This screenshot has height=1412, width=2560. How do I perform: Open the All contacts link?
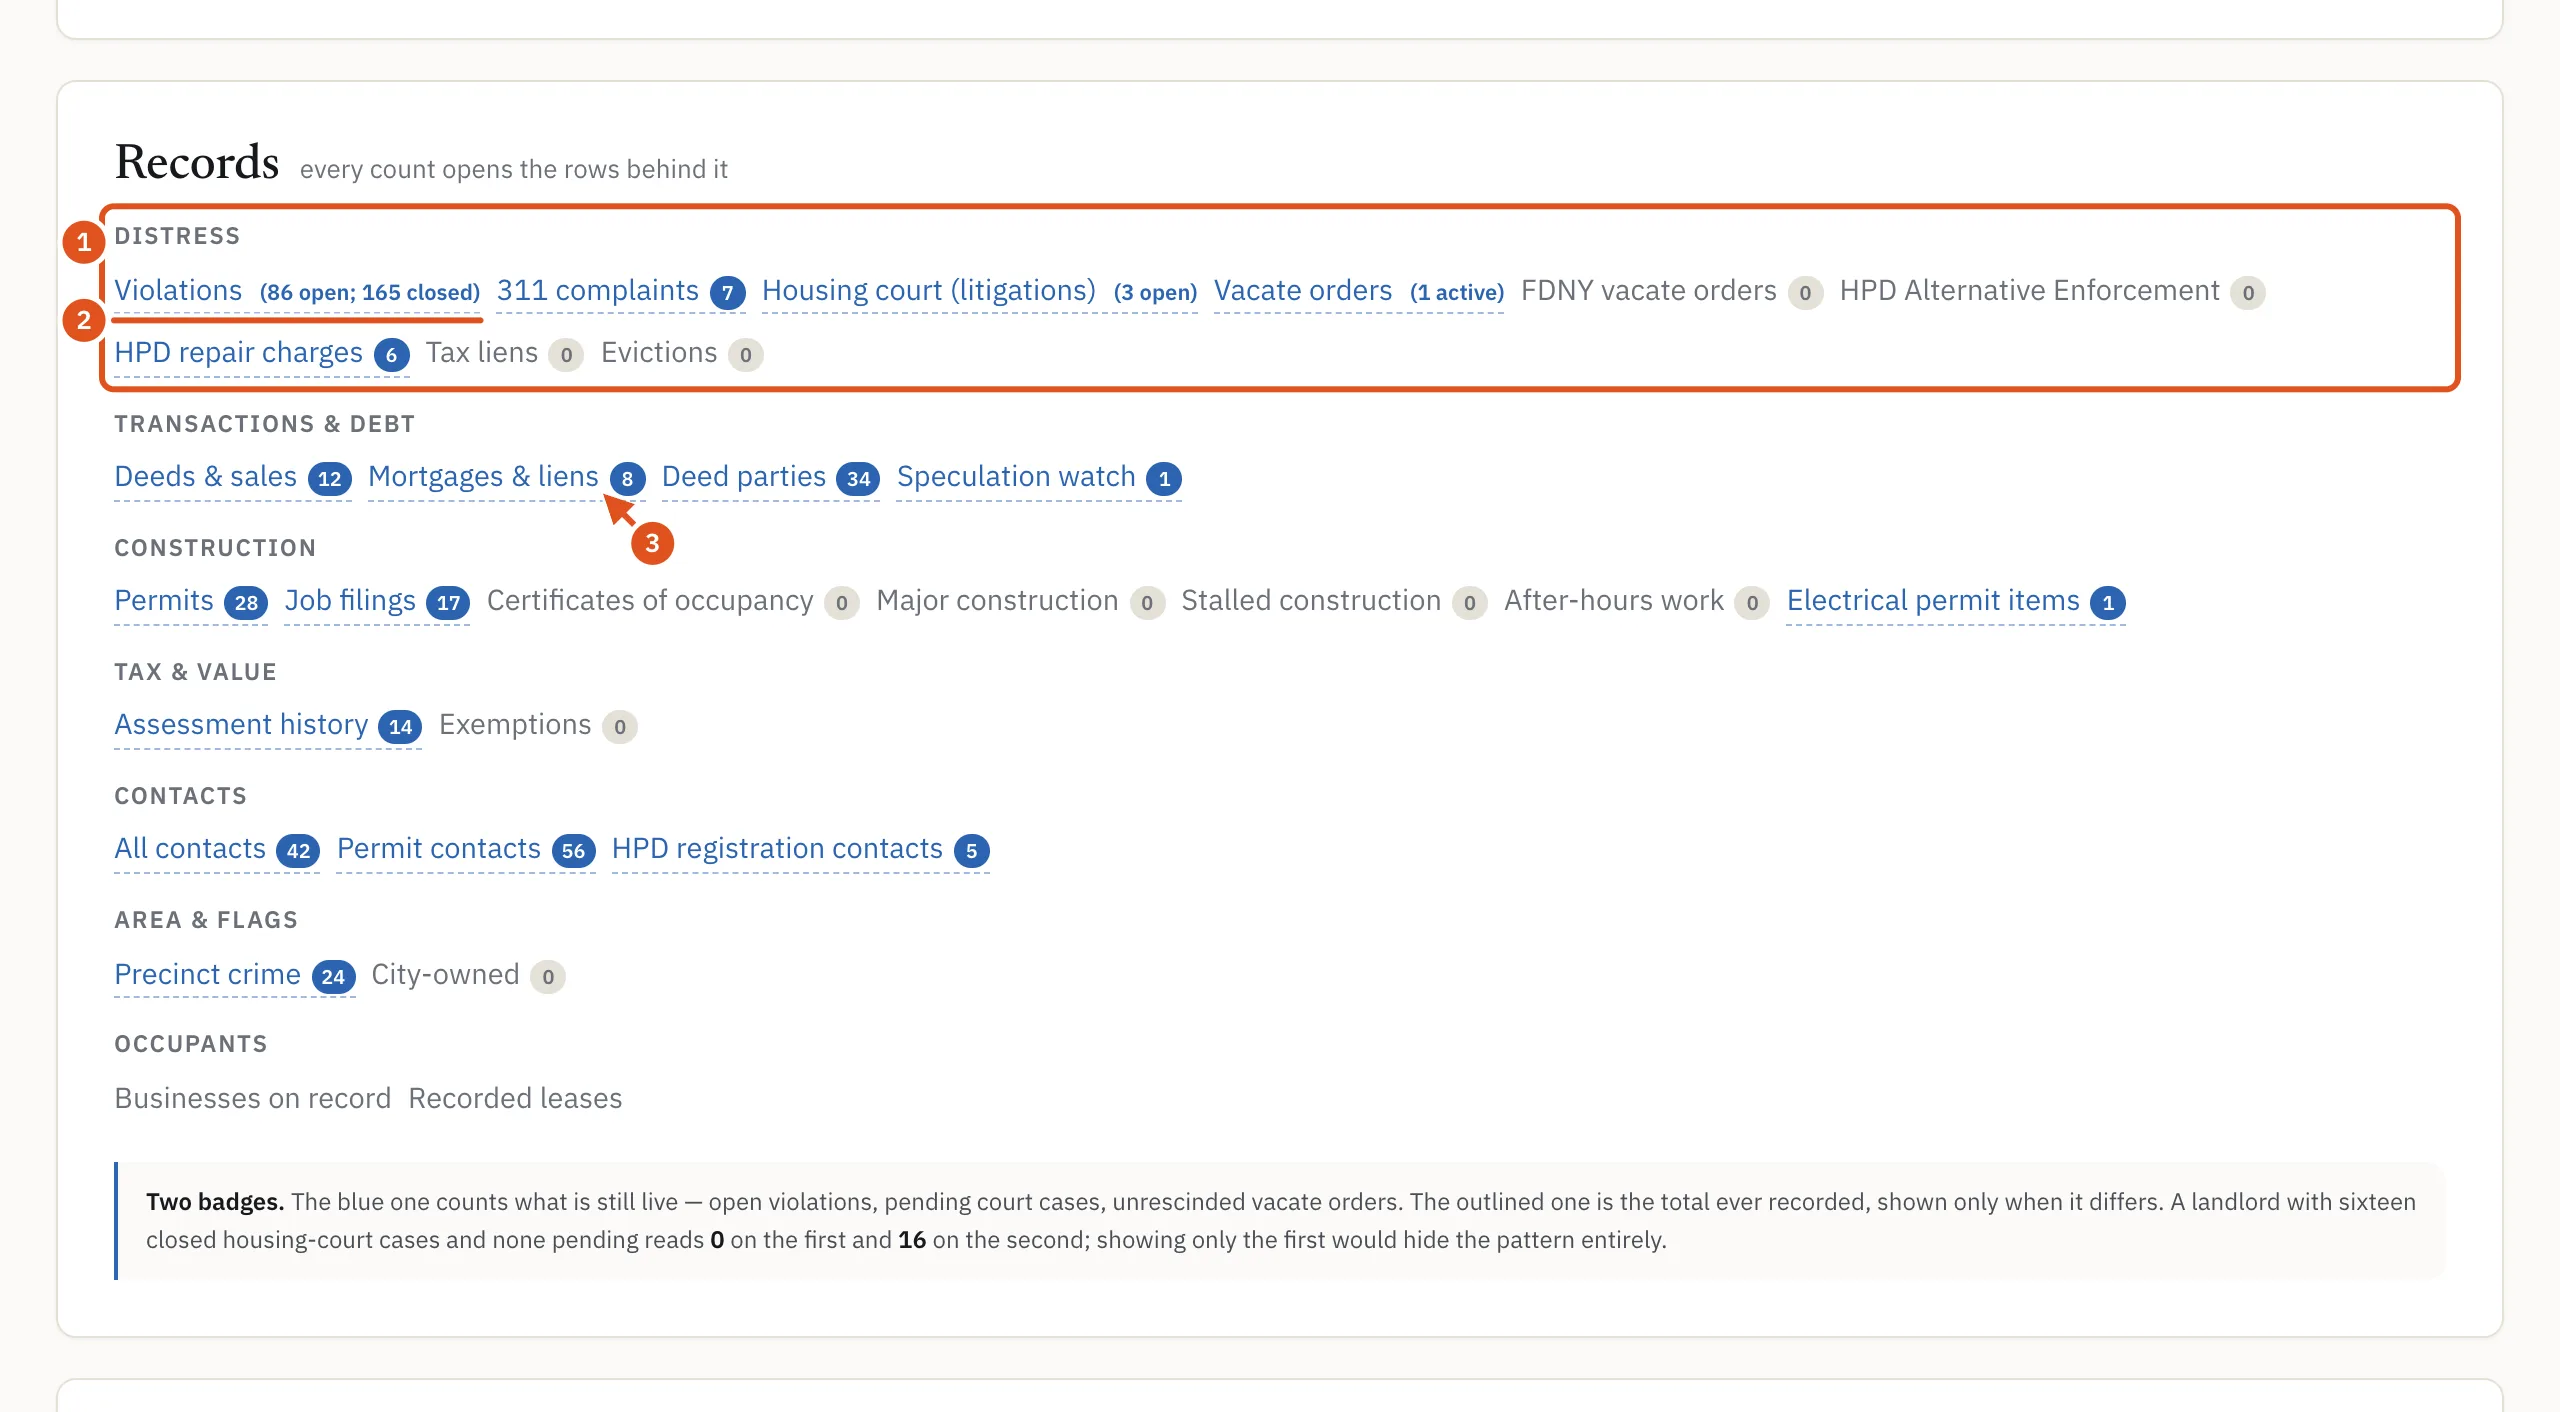pyautogui.click(x=190, y=849)
